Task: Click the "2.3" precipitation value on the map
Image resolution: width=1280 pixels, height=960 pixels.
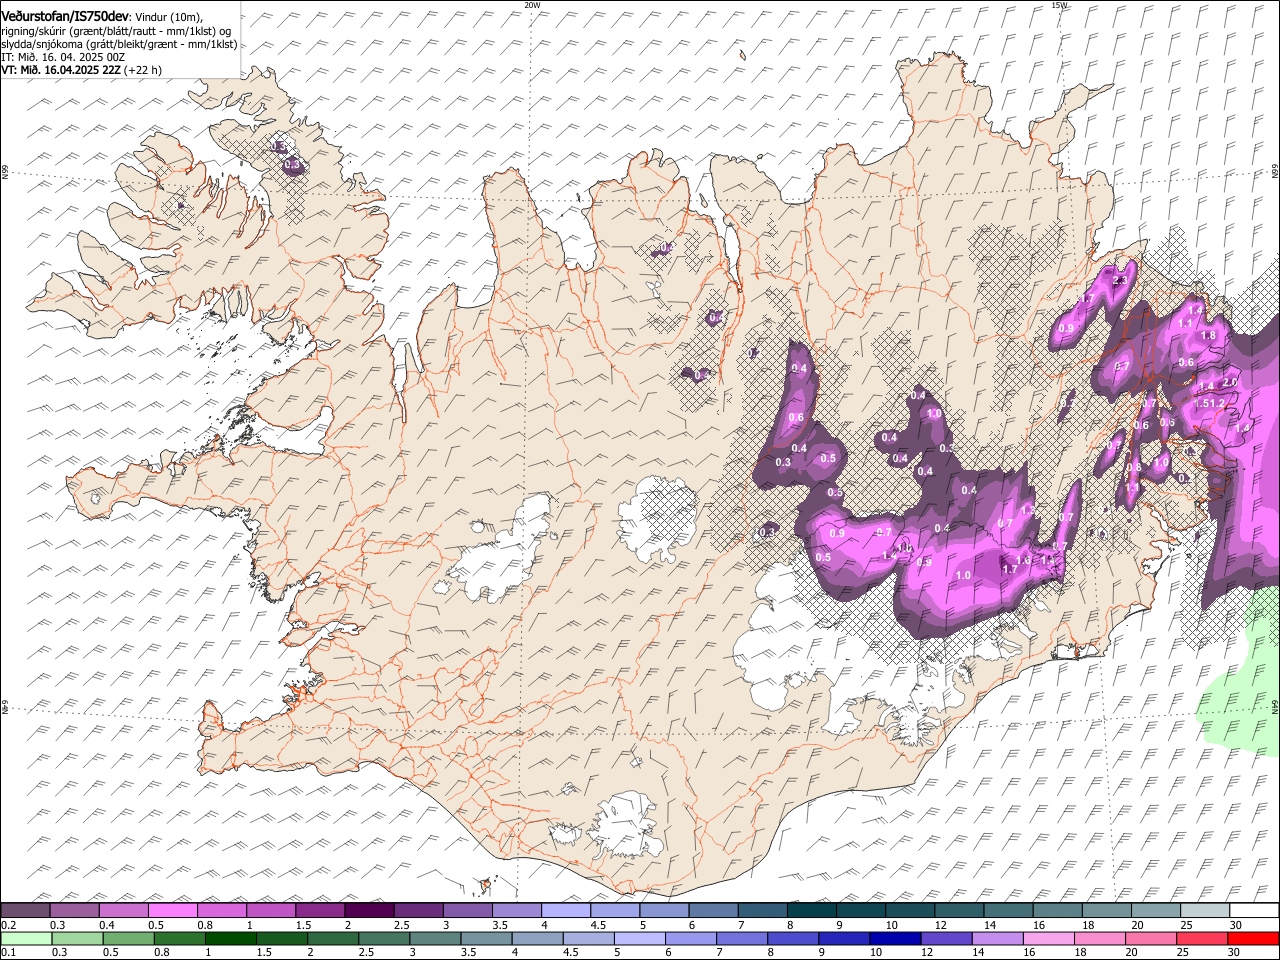Action: 1120,281
